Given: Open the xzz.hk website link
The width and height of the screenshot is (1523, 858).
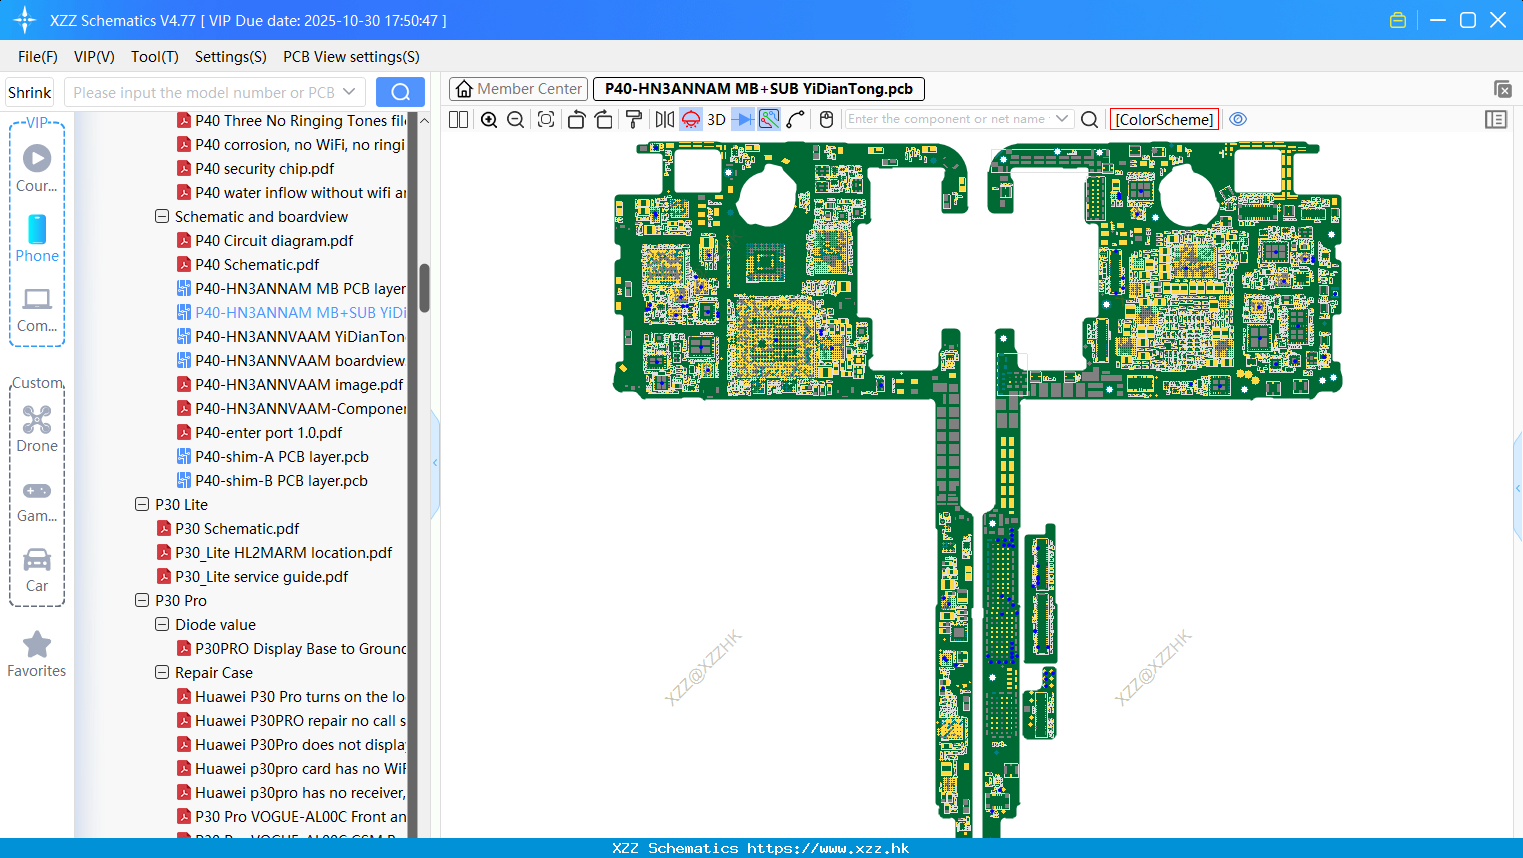Looking at the screenshot, I should pos(828,848).
